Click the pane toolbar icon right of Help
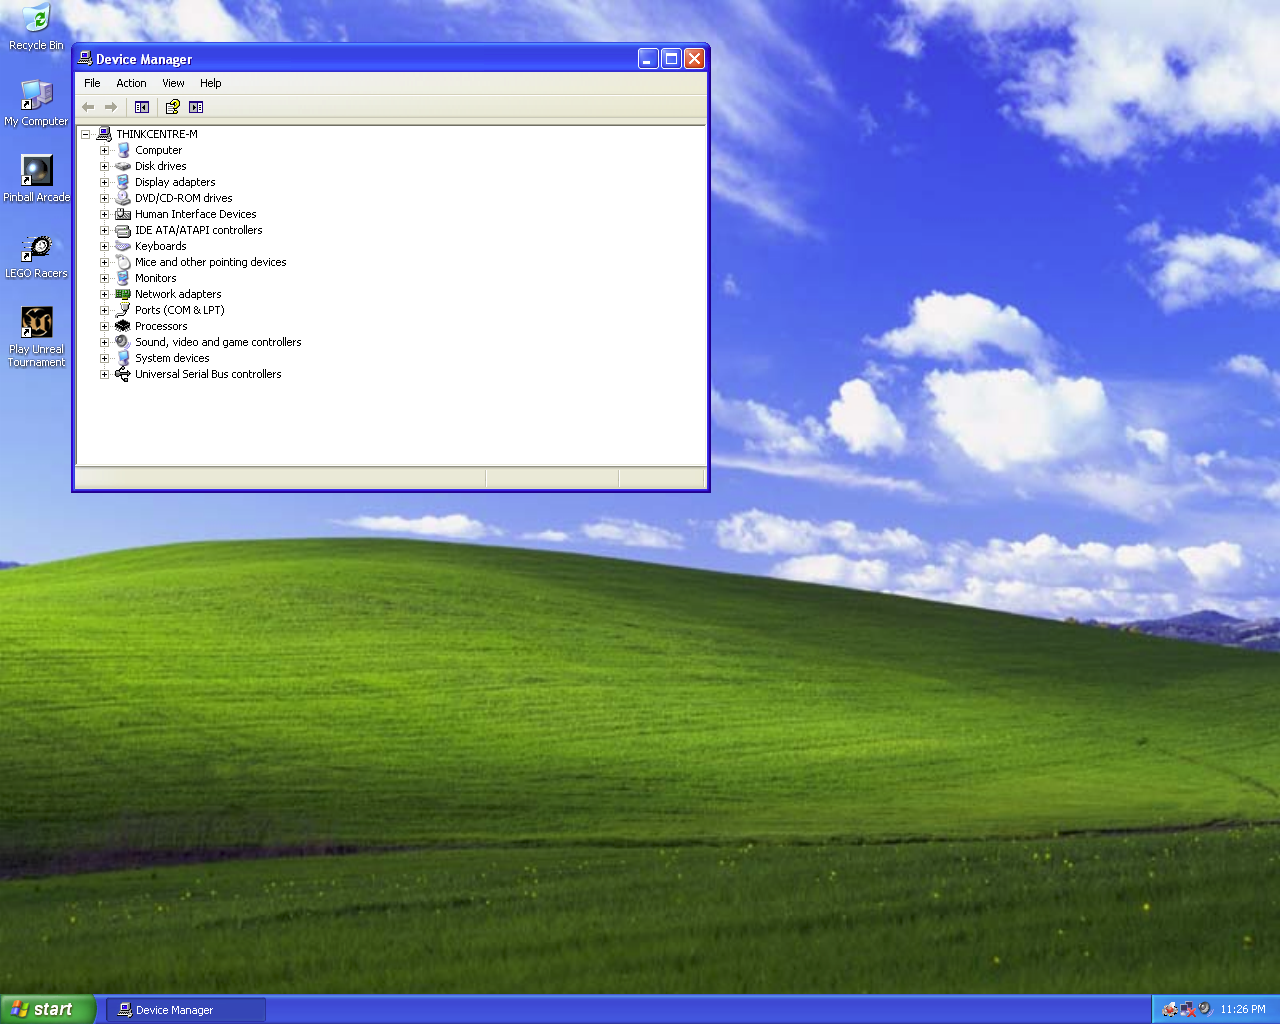 click(196, 107)
